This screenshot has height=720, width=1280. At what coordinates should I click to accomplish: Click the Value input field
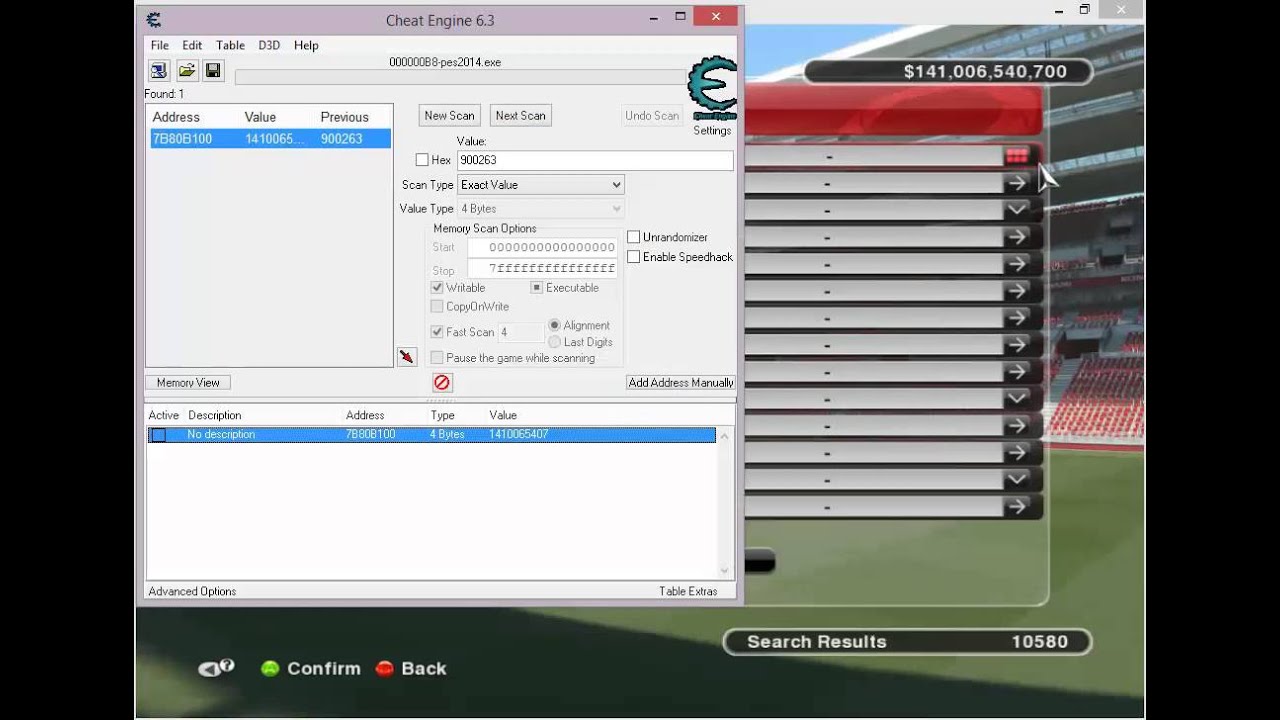[595, 160]
